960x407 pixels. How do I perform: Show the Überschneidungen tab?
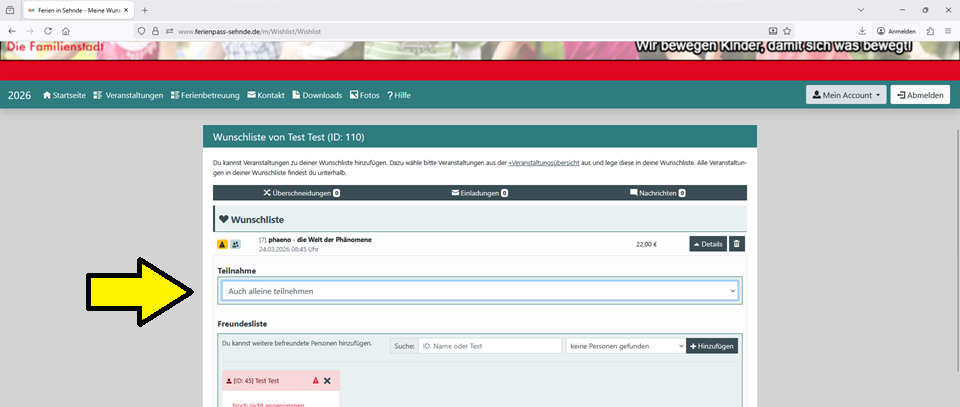point(301,192)
